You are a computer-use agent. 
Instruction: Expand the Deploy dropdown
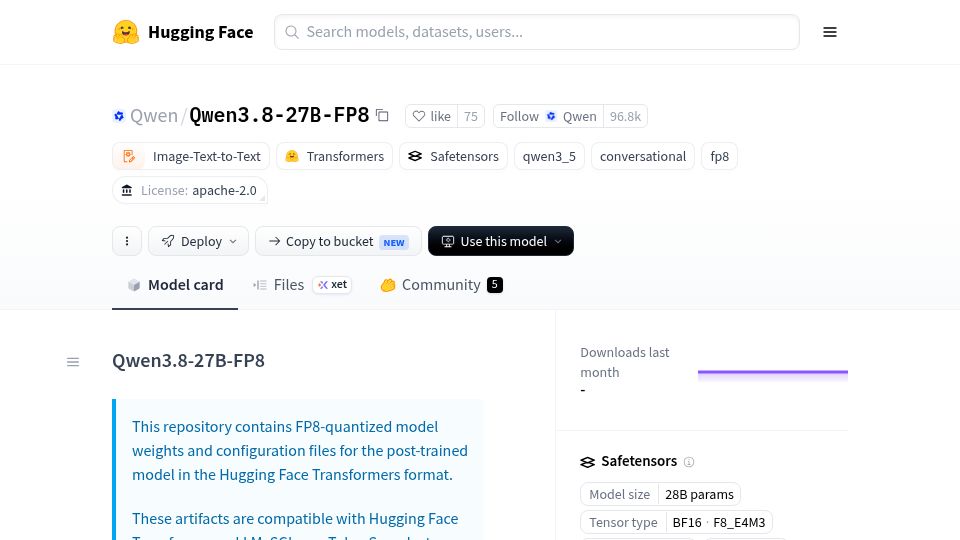click(198, 241)
